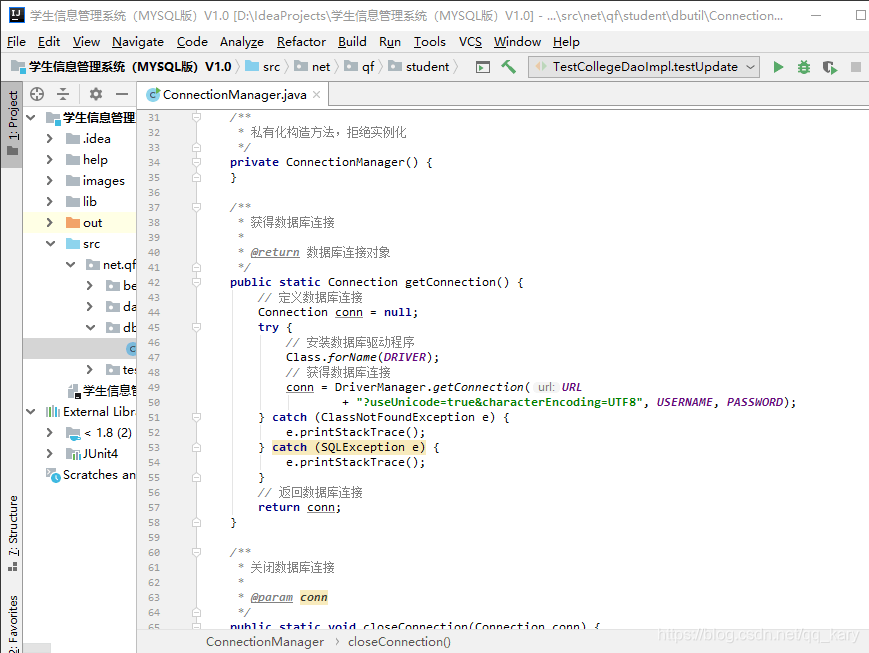Viewport: 869px width, 653px height.
Task: Open the Tools menu
Action: pos(430,42)
